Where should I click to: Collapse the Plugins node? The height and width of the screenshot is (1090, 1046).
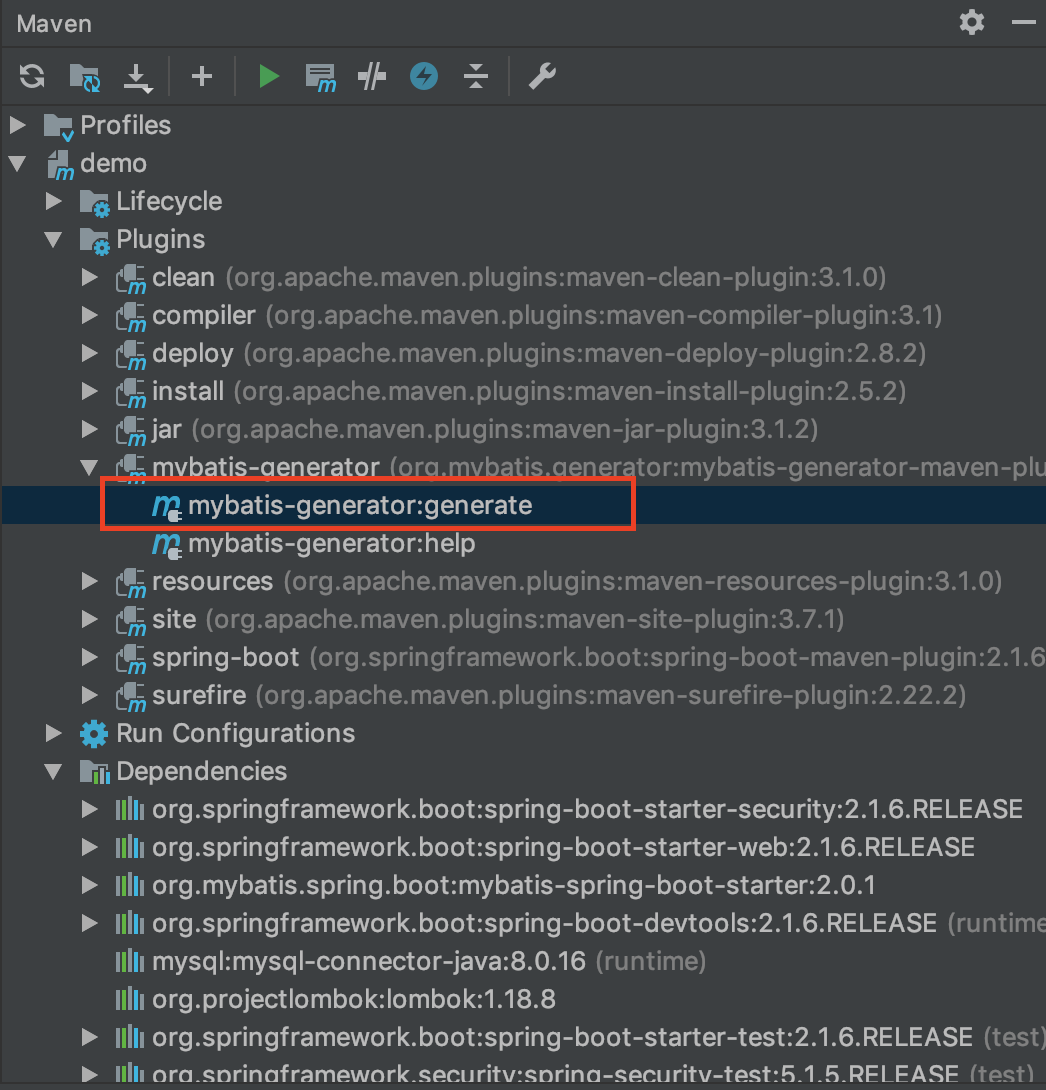[54, 240]
